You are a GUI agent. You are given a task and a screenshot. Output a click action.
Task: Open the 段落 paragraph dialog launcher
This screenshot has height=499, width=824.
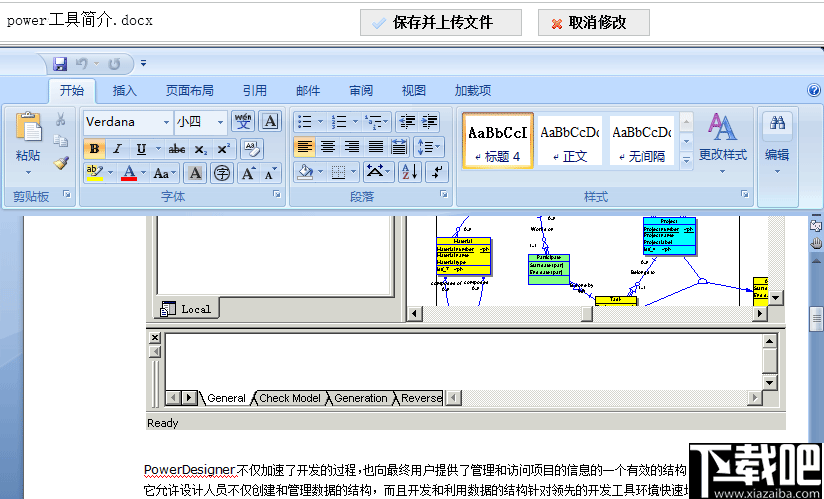(444, 195)
